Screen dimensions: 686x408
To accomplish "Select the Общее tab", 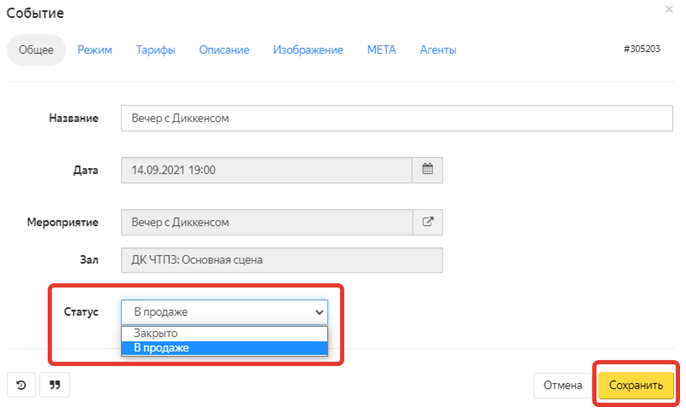I will [37, 50].
